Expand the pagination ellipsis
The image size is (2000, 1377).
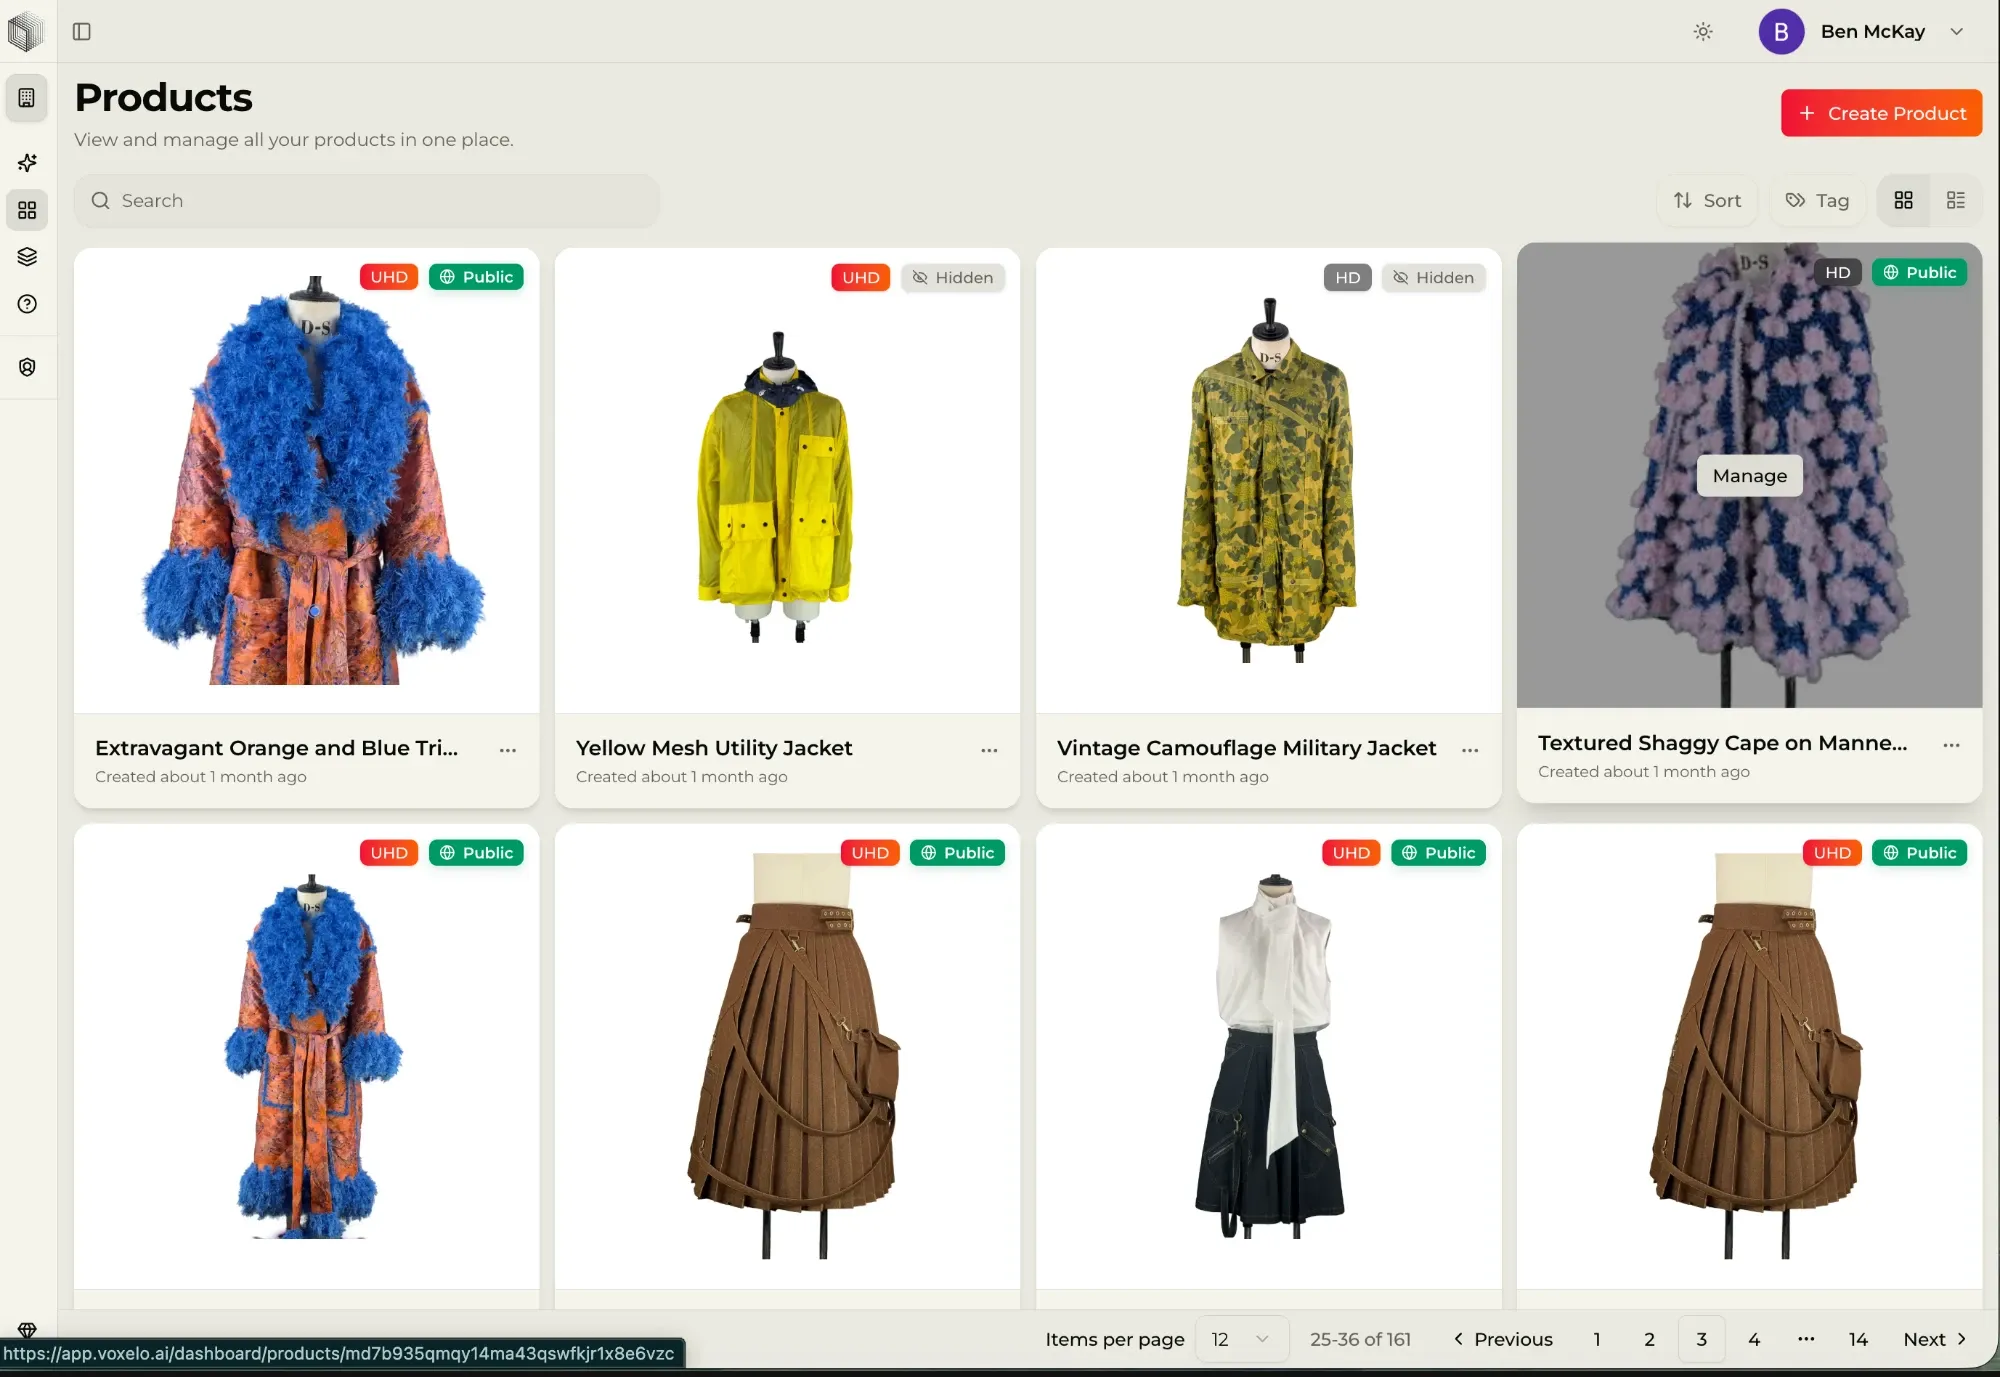coord(1806,1339)
